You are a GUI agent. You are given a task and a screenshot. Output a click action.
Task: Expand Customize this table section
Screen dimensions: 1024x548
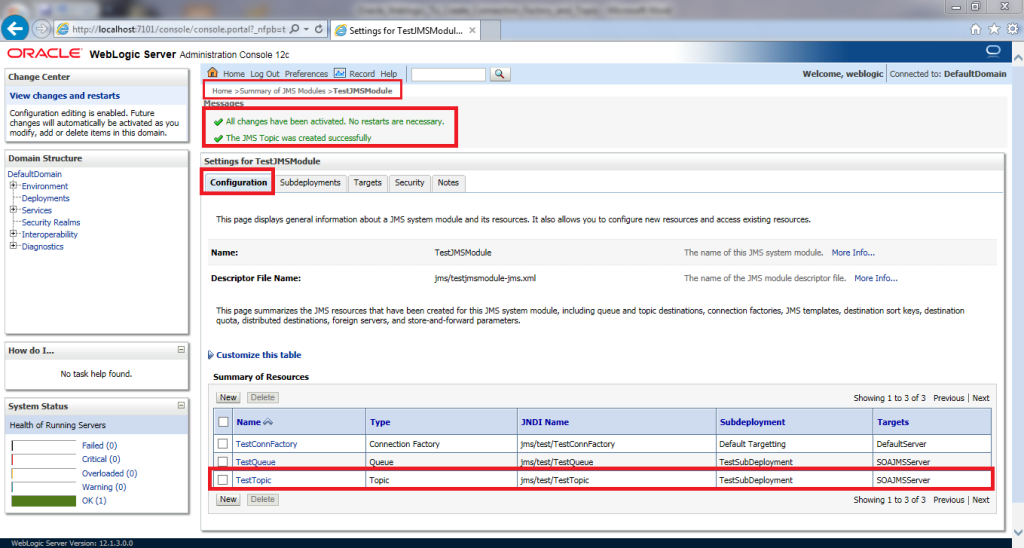pos(258,355)
